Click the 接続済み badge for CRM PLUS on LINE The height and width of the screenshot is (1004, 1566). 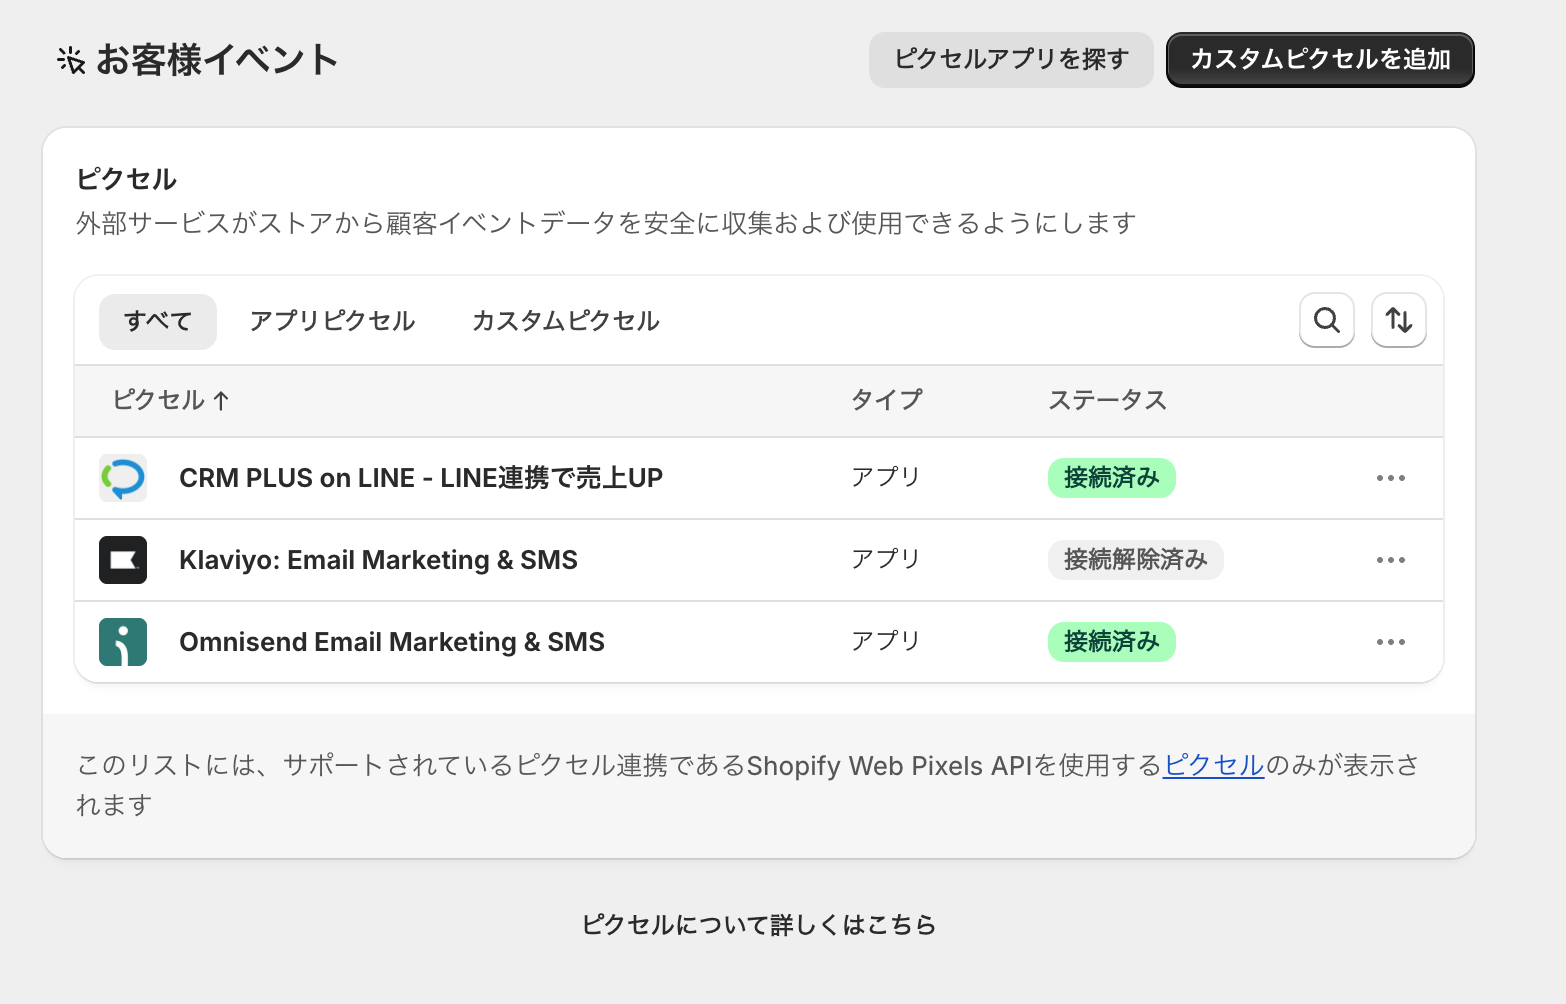pyautogui.click(x=1111, y=478)
